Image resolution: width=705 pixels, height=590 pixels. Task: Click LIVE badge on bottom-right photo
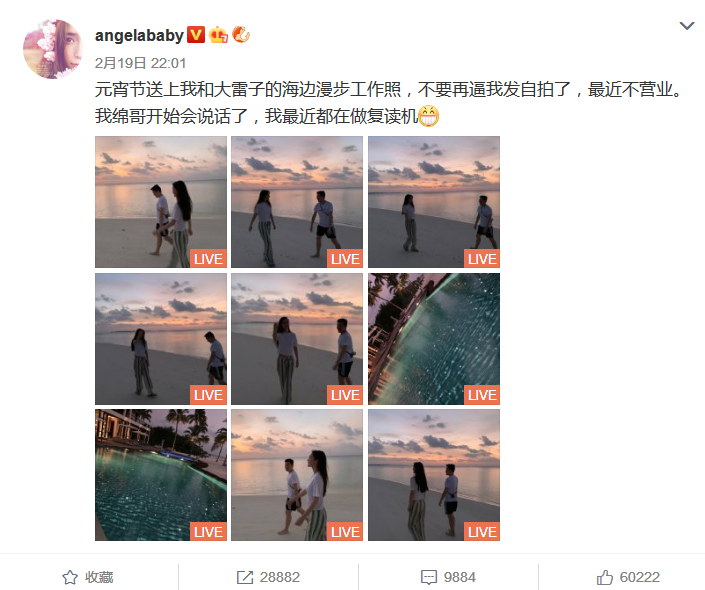482,532
